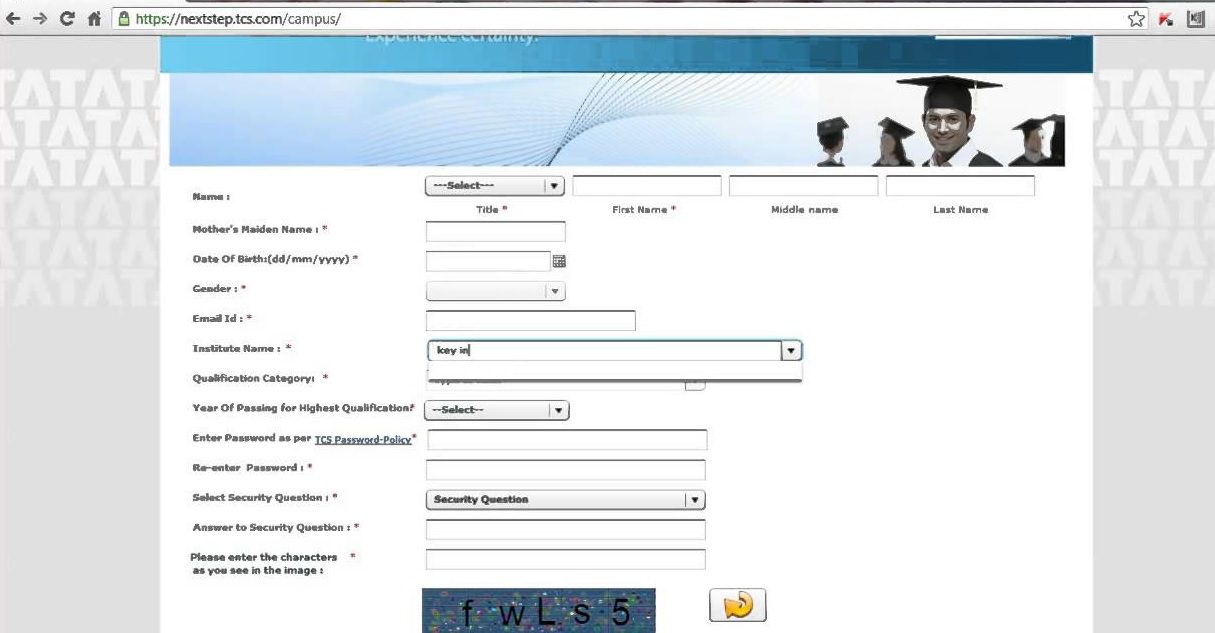
Task: Click Mother's Maiden Name field
Action: coord(495,232)
